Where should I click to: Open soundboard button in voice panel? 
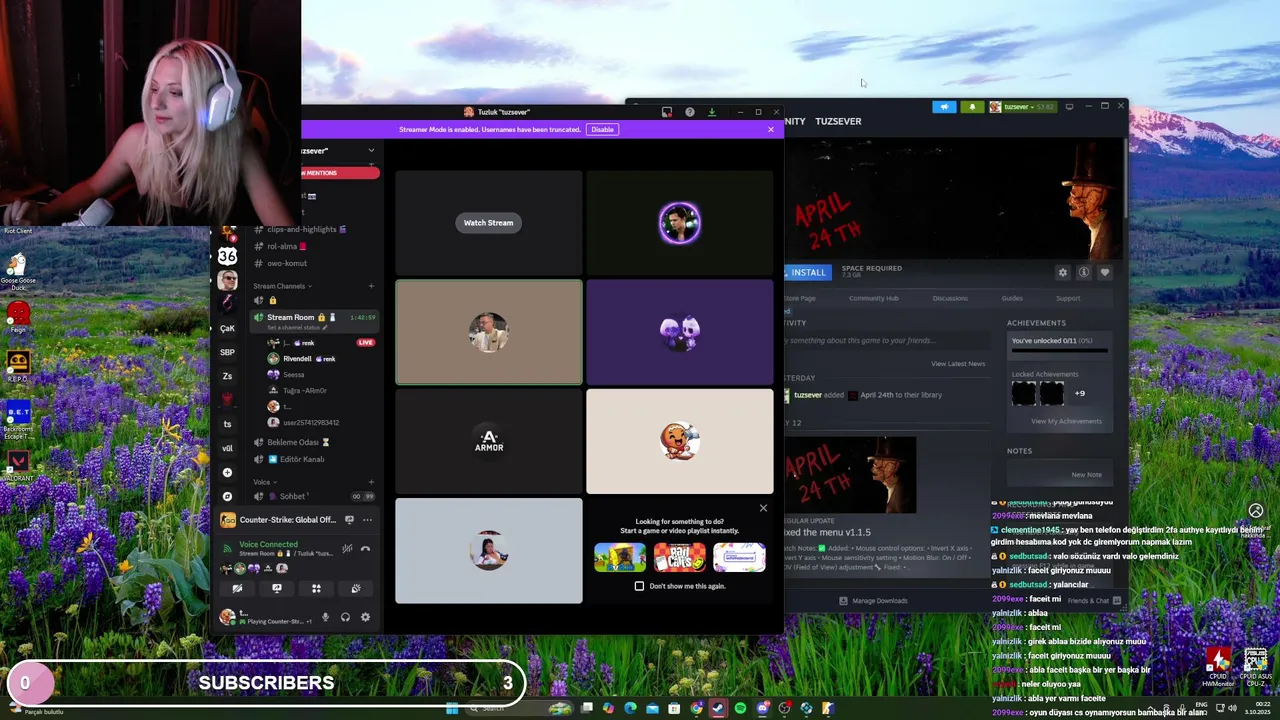(x=355, y=588)
